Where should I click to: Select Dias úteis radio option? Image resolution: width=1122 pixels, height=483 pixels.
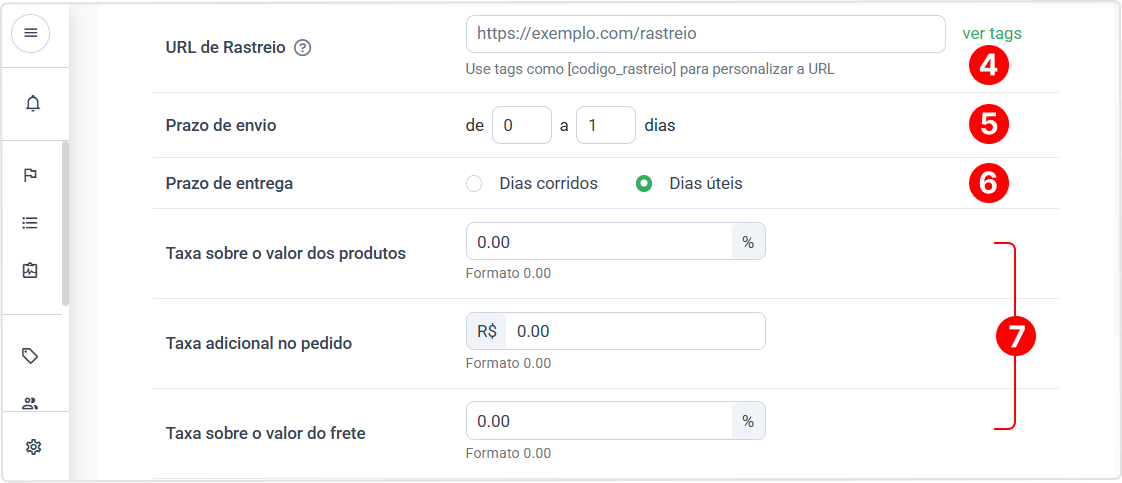pyautogui.click(x=644, y=183)
